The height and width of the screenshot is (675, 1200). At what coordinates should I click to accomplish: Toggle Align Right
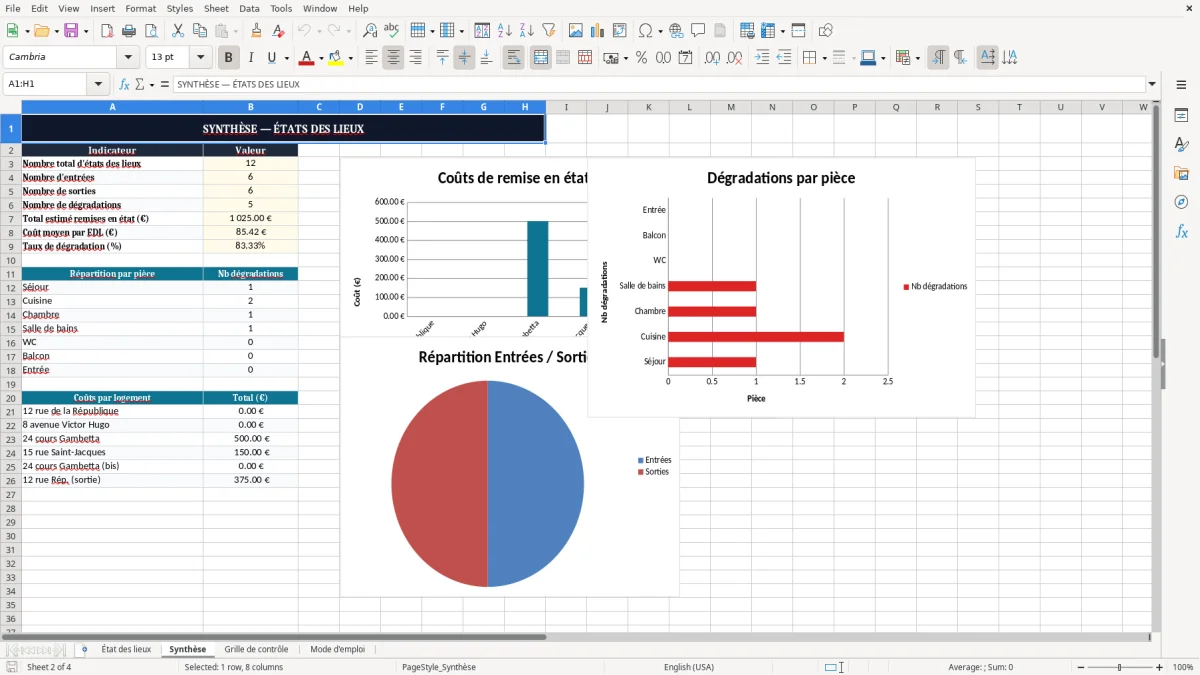(415, 58)
